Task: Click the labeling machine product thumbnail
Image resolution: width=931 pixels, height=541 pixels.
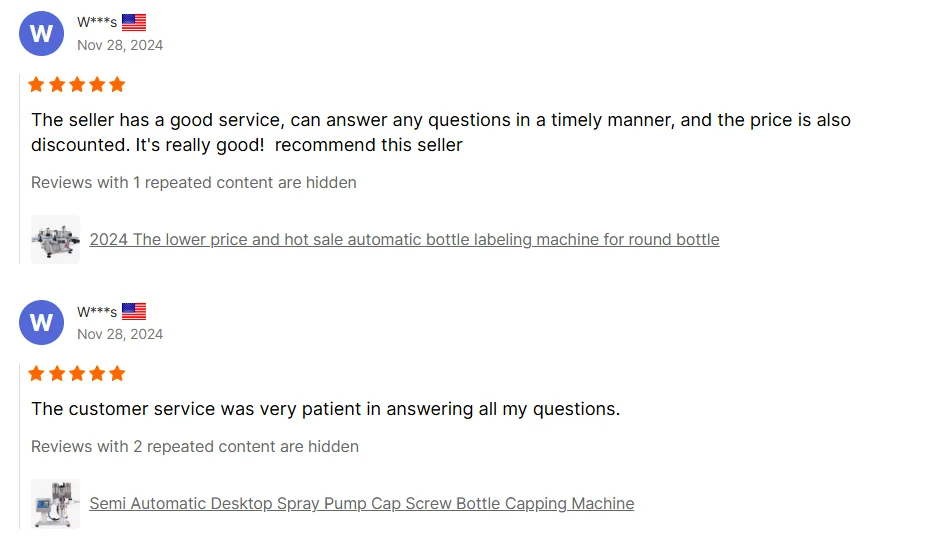Action: click(55, 239)
